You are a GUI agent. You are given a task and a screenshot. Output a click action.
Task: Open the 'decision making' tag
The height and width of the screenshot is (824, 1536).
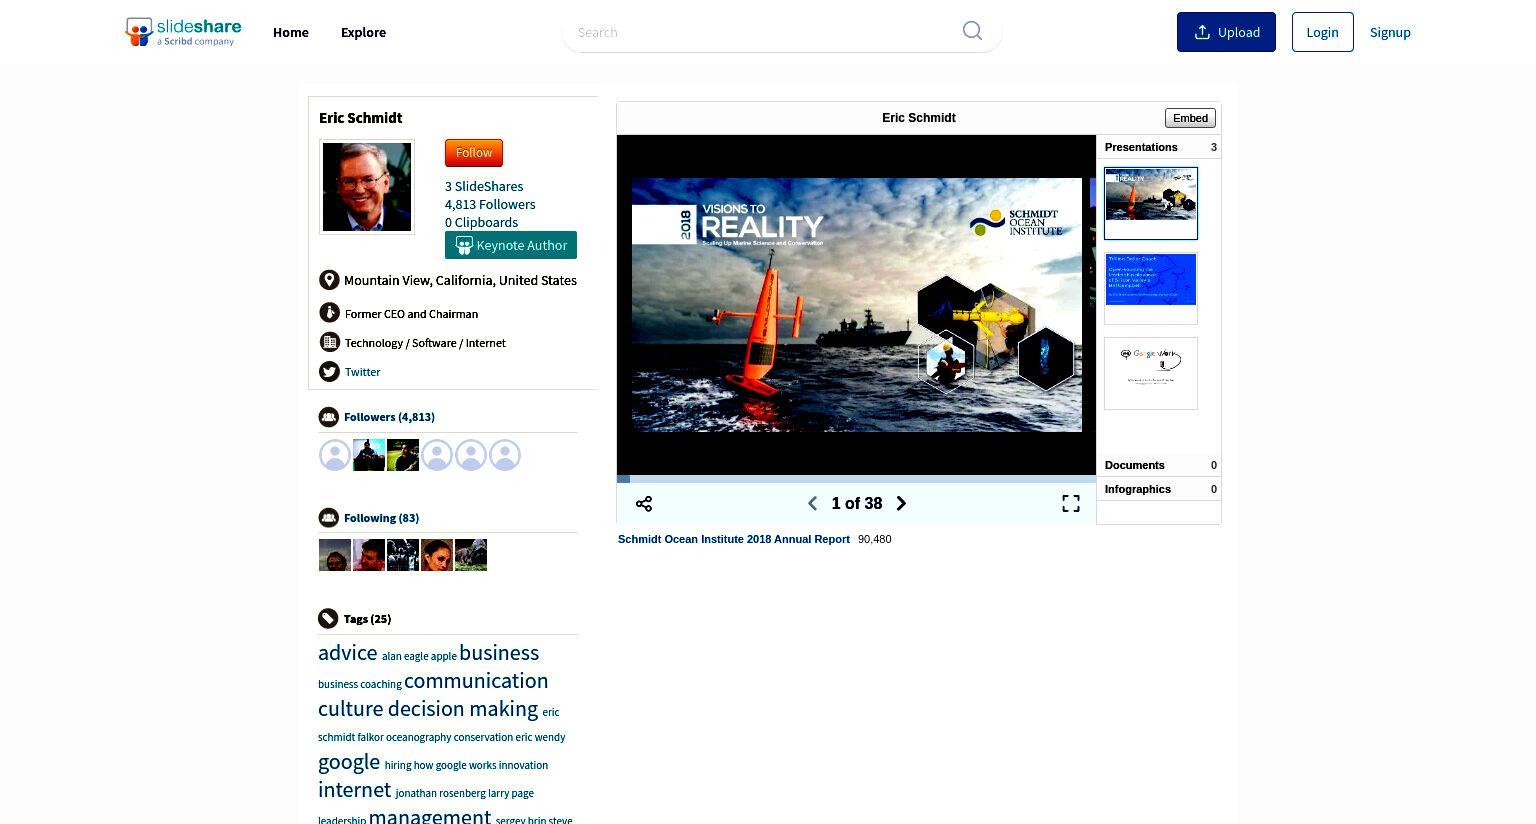point(463,708)
